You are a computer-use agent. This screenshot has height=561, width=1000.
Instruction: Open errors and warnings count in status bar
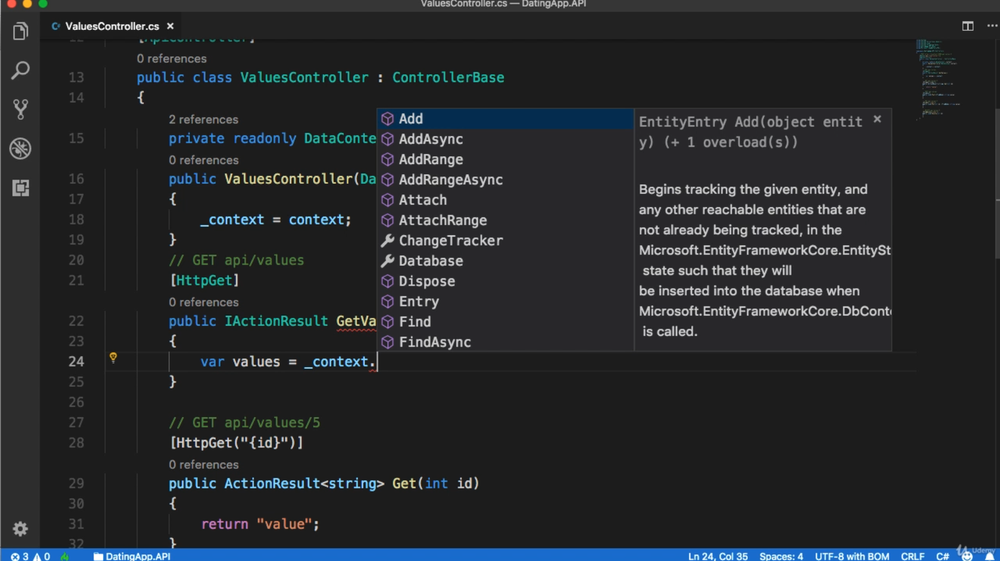(x=30, y=556)
